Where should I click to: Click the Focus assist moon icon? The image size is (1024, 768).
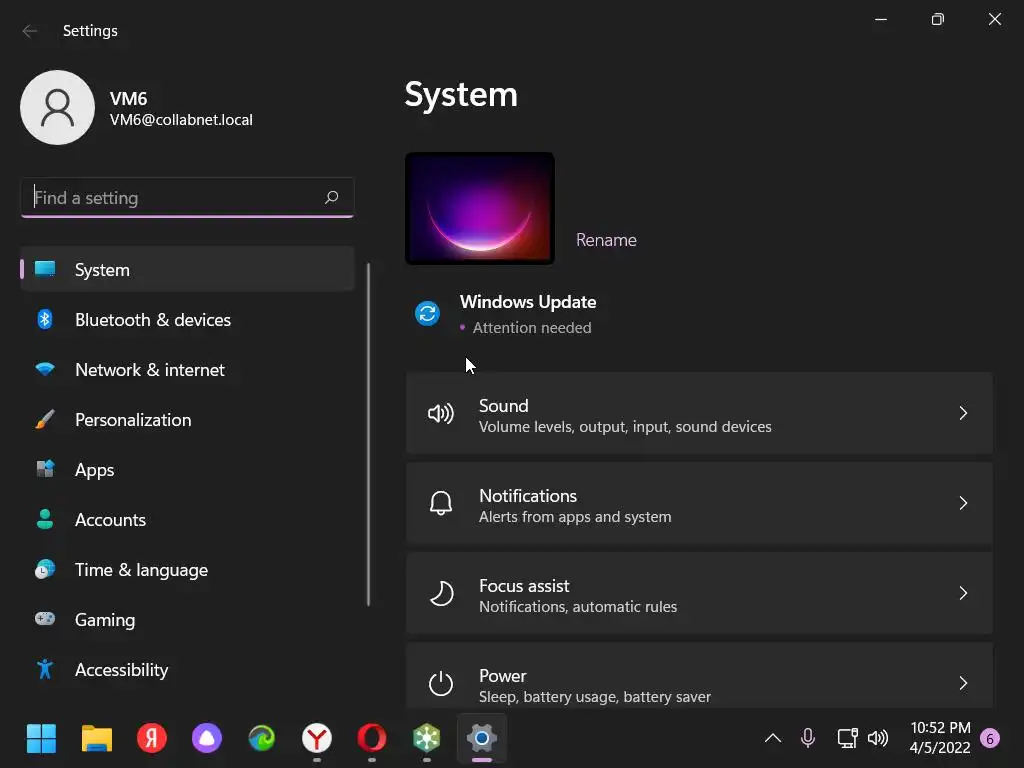click(x=441, y=594)
